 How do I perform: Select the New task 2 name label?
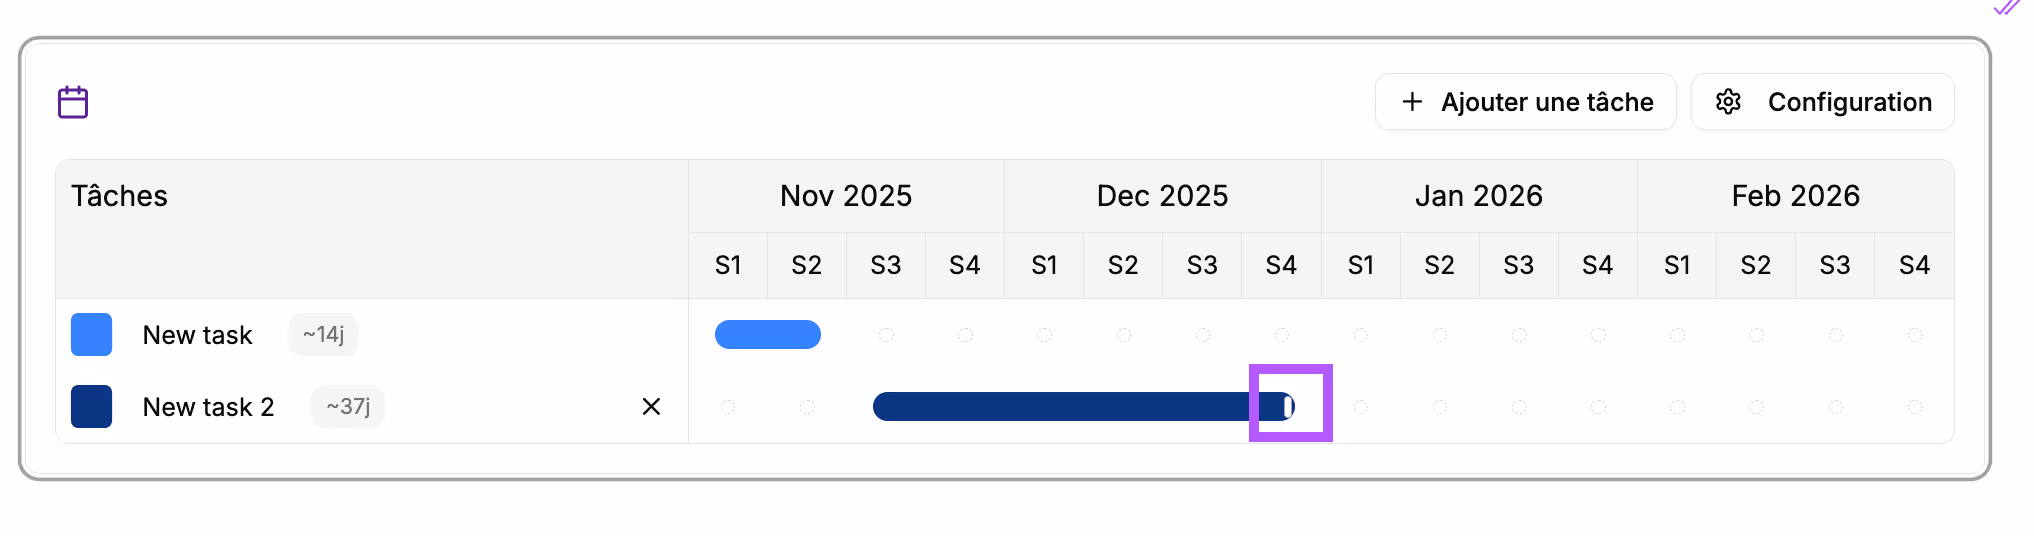coord(208,407)
